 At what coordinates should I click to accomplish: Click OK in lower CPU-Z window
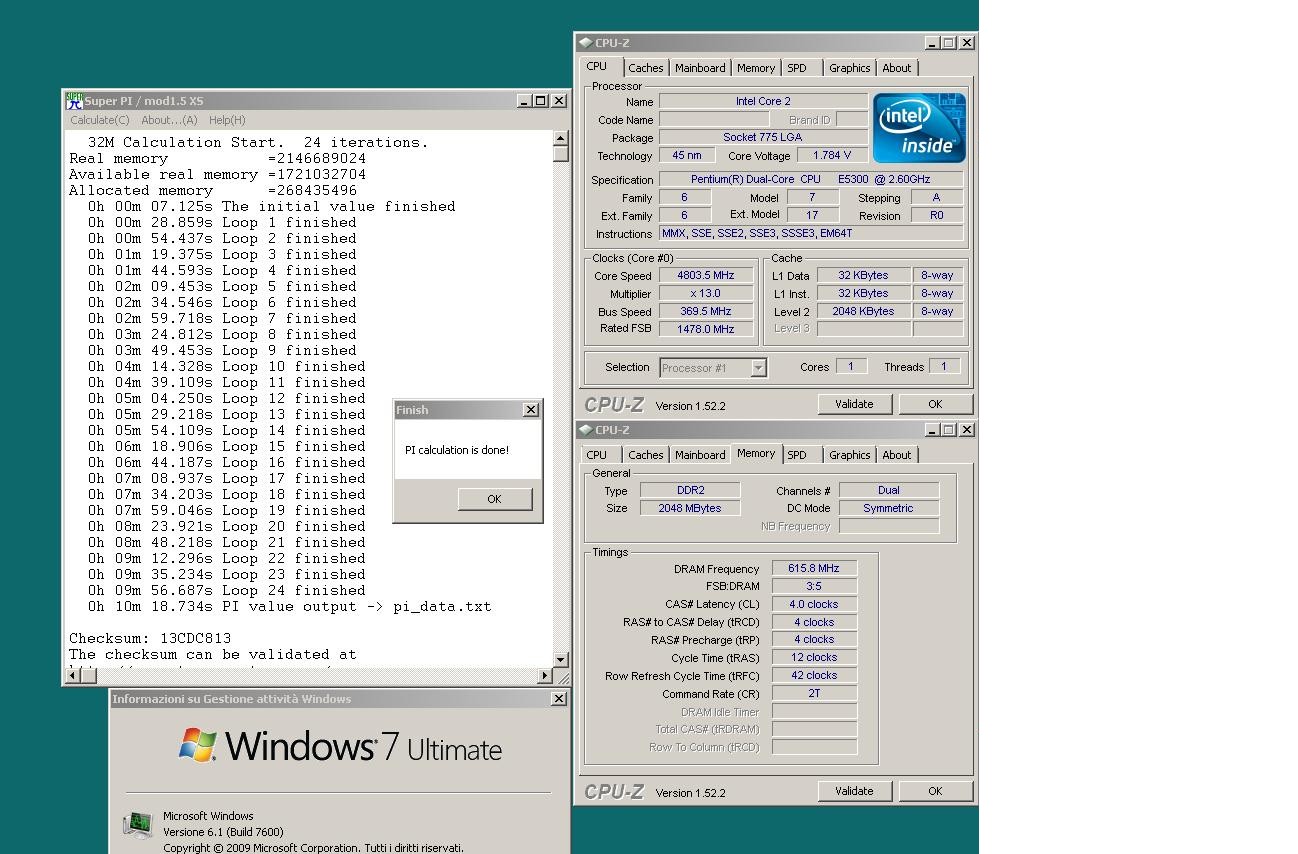tap(935, 791)
